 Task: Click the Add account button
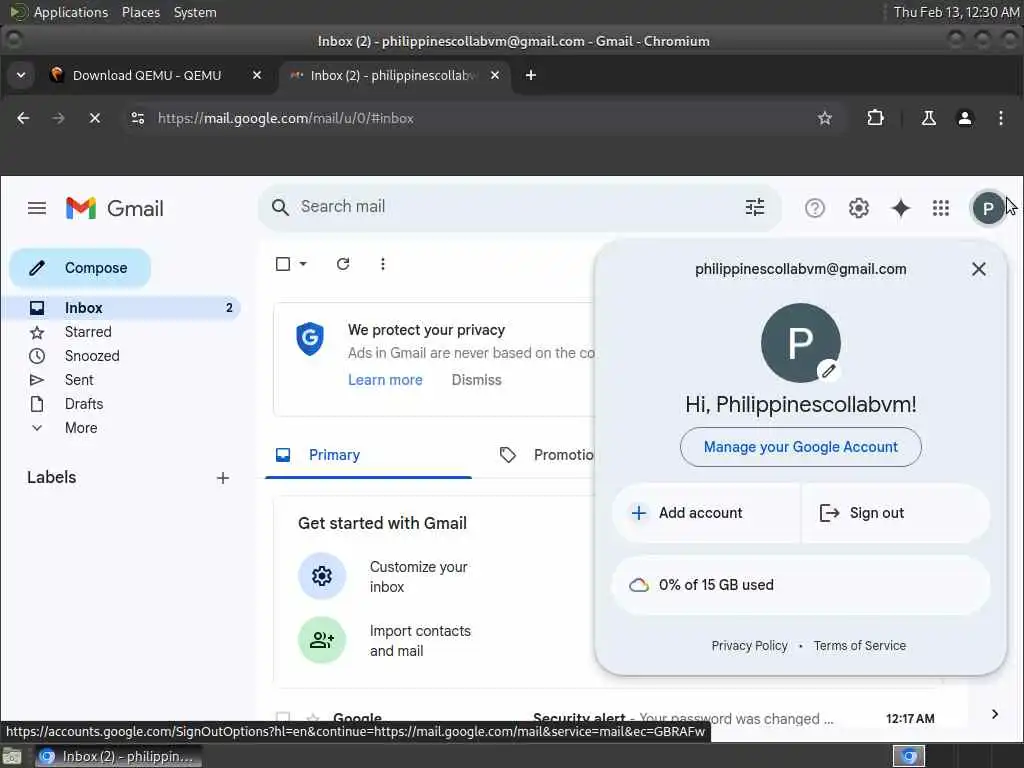706,513
